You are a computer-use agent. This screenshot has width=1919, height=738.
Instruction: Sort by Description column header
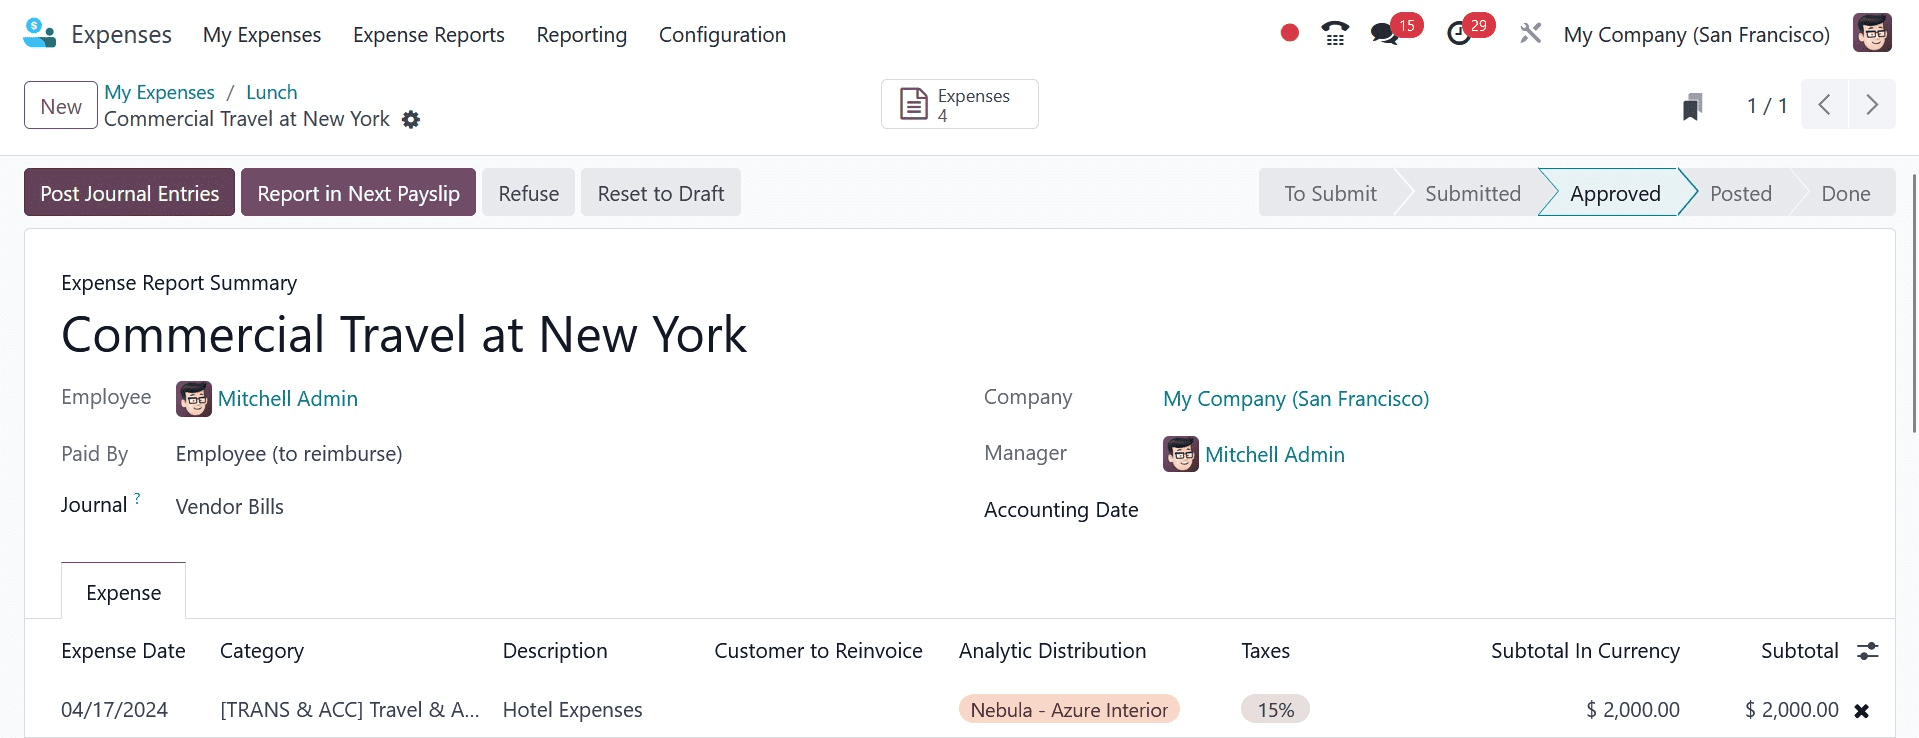click(555, 651)
